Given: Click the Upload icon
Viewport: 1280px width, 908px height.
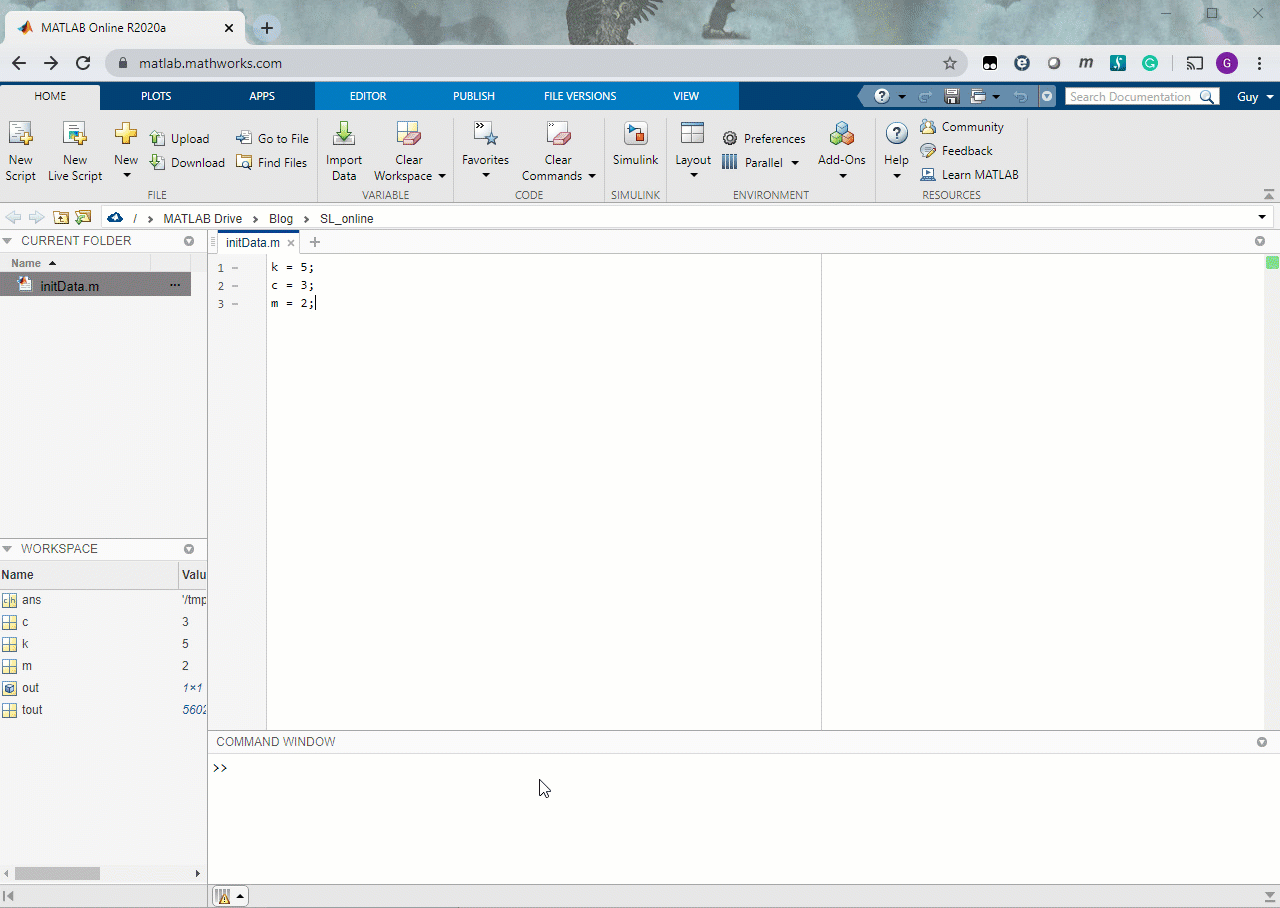Looking at the screenshot, I should click(157, 139).
